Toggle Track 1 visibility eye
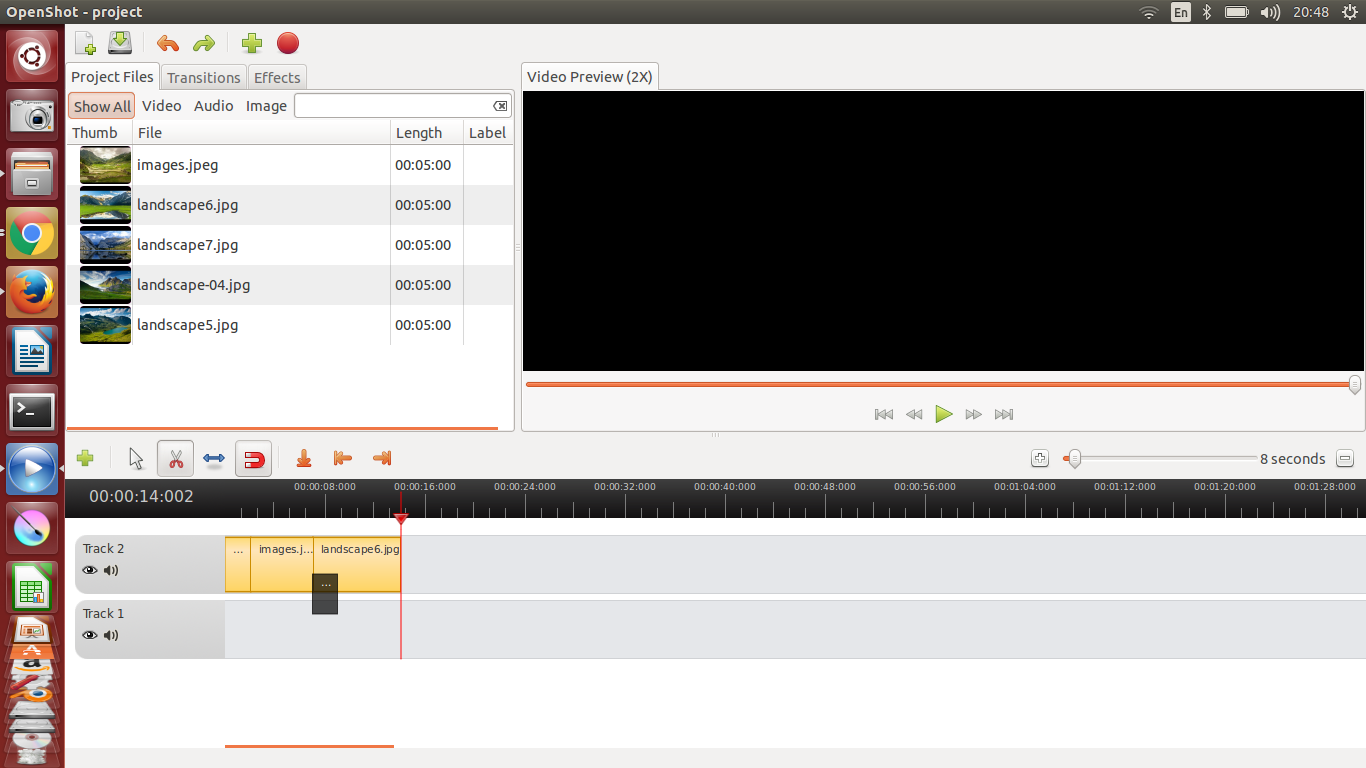Screen dimensions: 1366x768 pyautogui.click(x=90, y=635)
